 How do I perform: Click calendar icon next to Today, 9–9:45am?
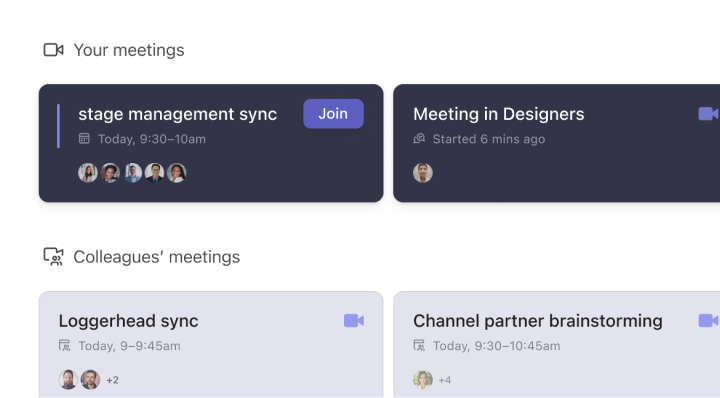[64, 345]
